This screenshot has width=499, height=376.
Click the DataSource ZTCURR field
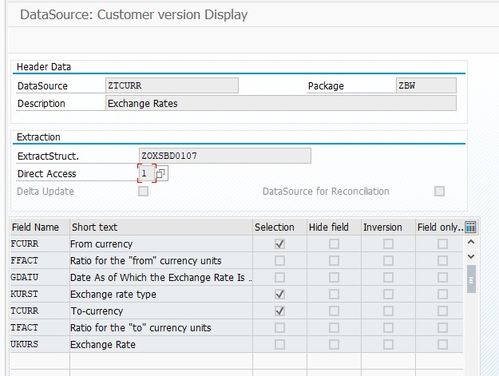(172, 86)
